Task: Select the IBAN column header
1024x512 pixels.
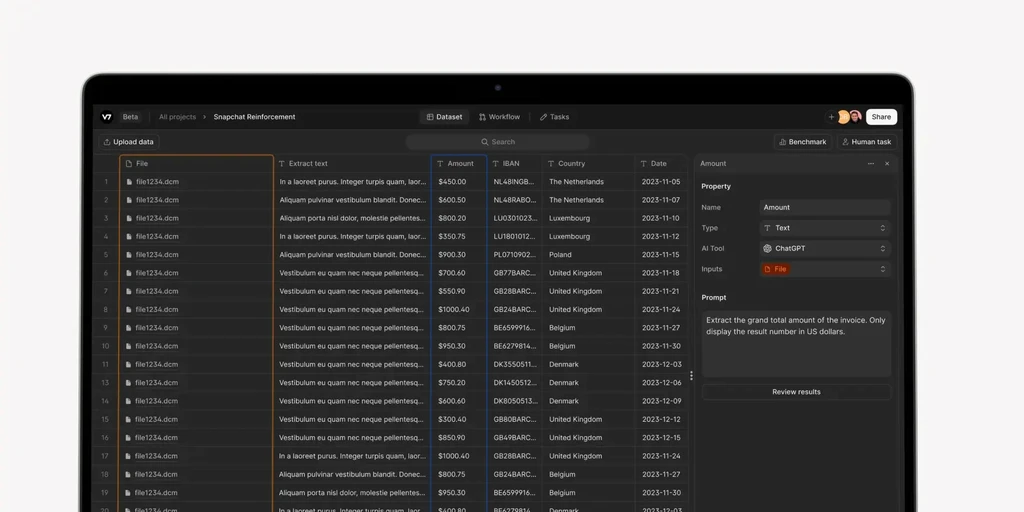Action: click(514, 164)
